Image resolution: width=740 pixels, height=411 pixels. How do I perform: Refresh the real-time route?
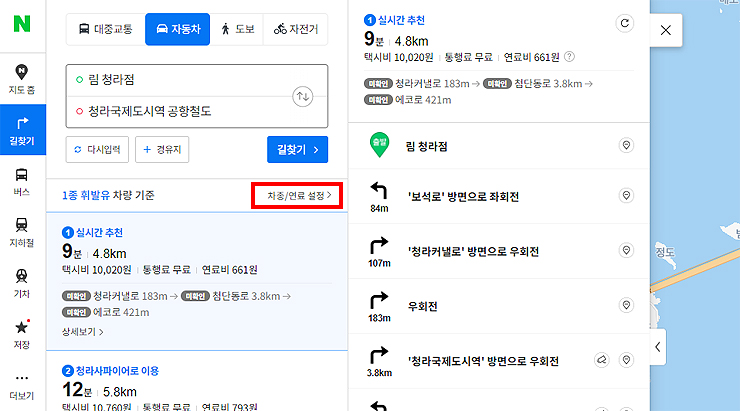pos(624,23)
